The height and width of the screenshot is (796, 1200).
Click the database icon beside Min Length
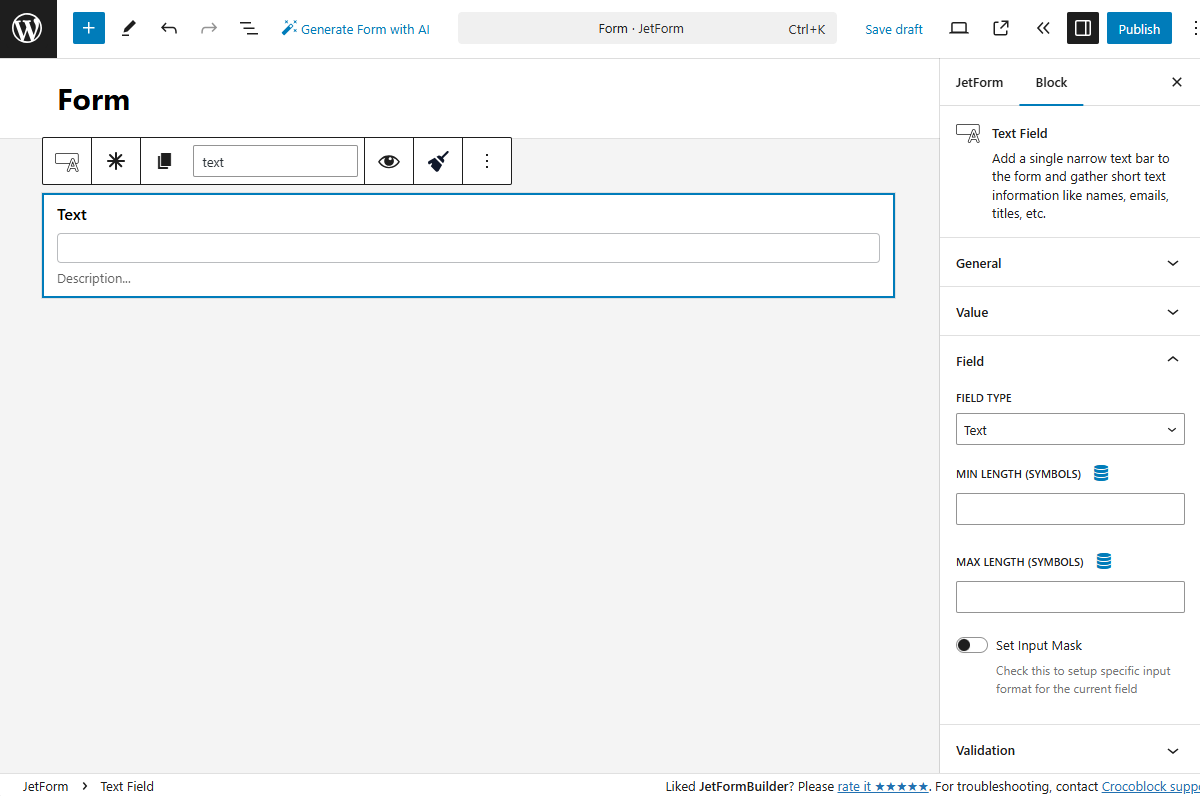tap(1101, 473)
